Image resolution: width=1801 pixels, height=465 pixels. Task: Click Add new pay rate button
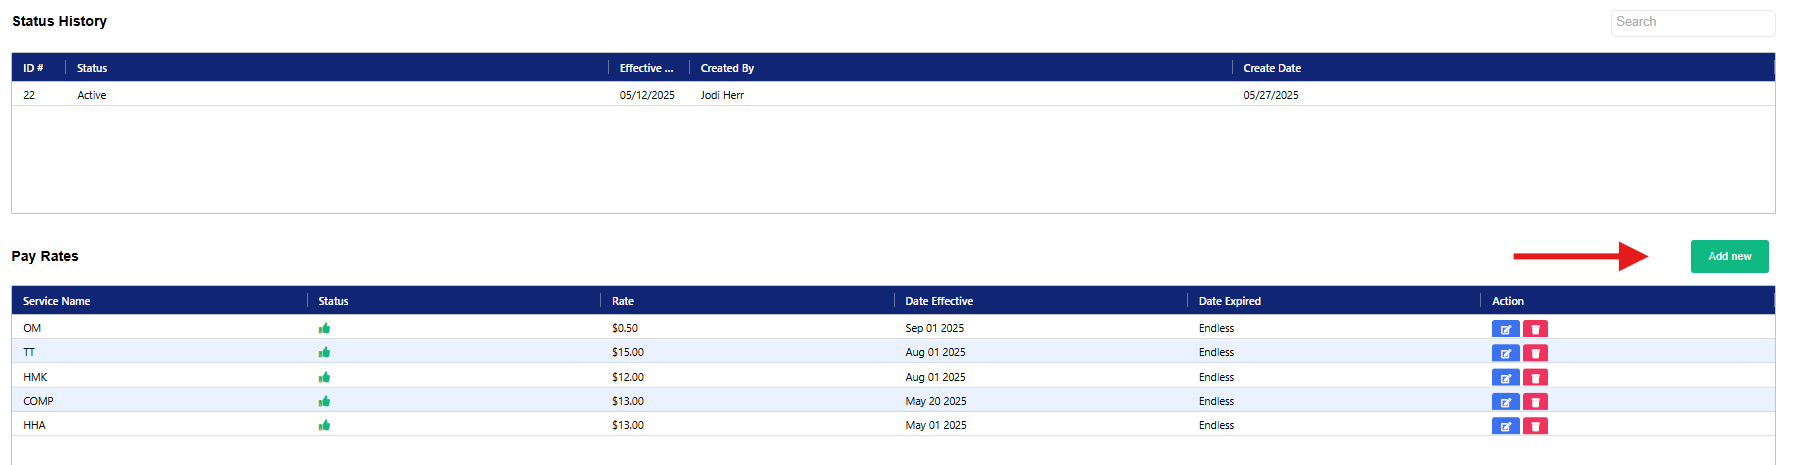[x=1729, y=256]
